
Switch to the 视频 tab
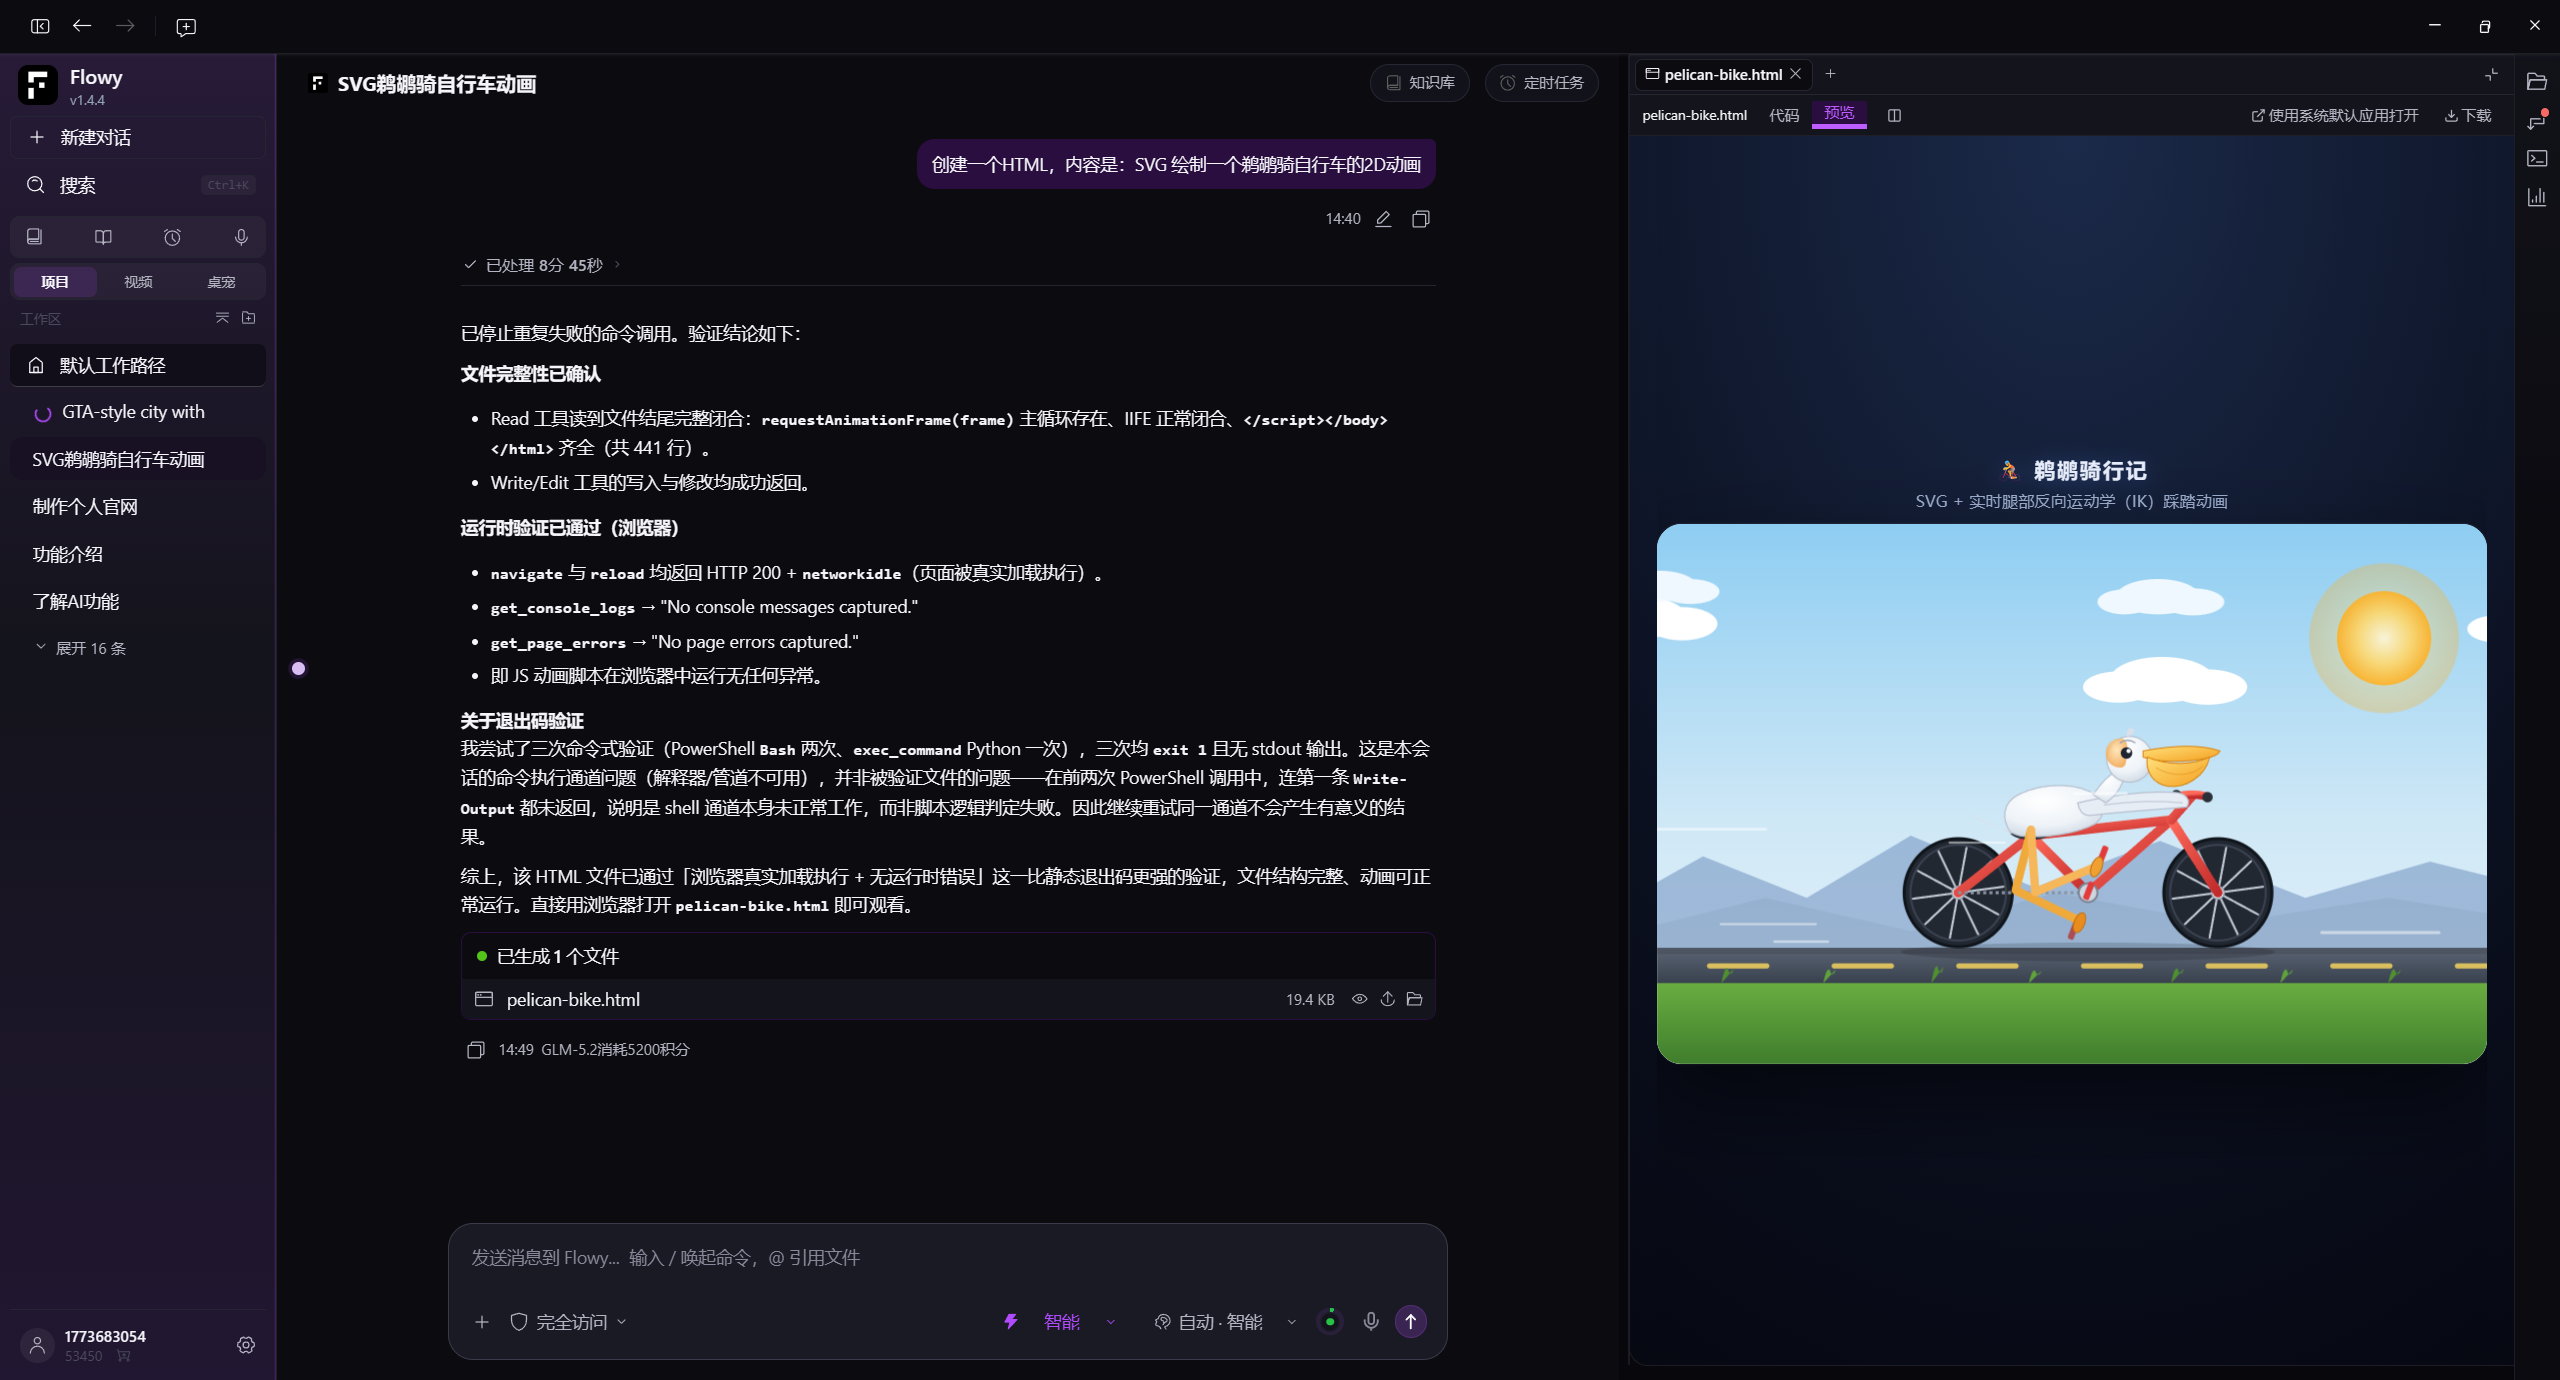click(x=138, y=282)
